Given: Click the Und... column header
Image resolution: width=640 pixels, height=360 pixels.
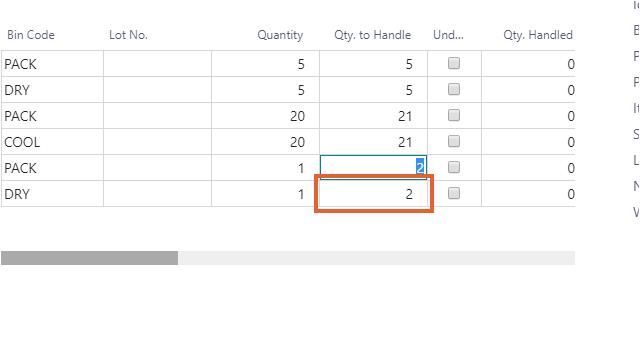Looking at the screenshot, I should (x=448, y=35).
